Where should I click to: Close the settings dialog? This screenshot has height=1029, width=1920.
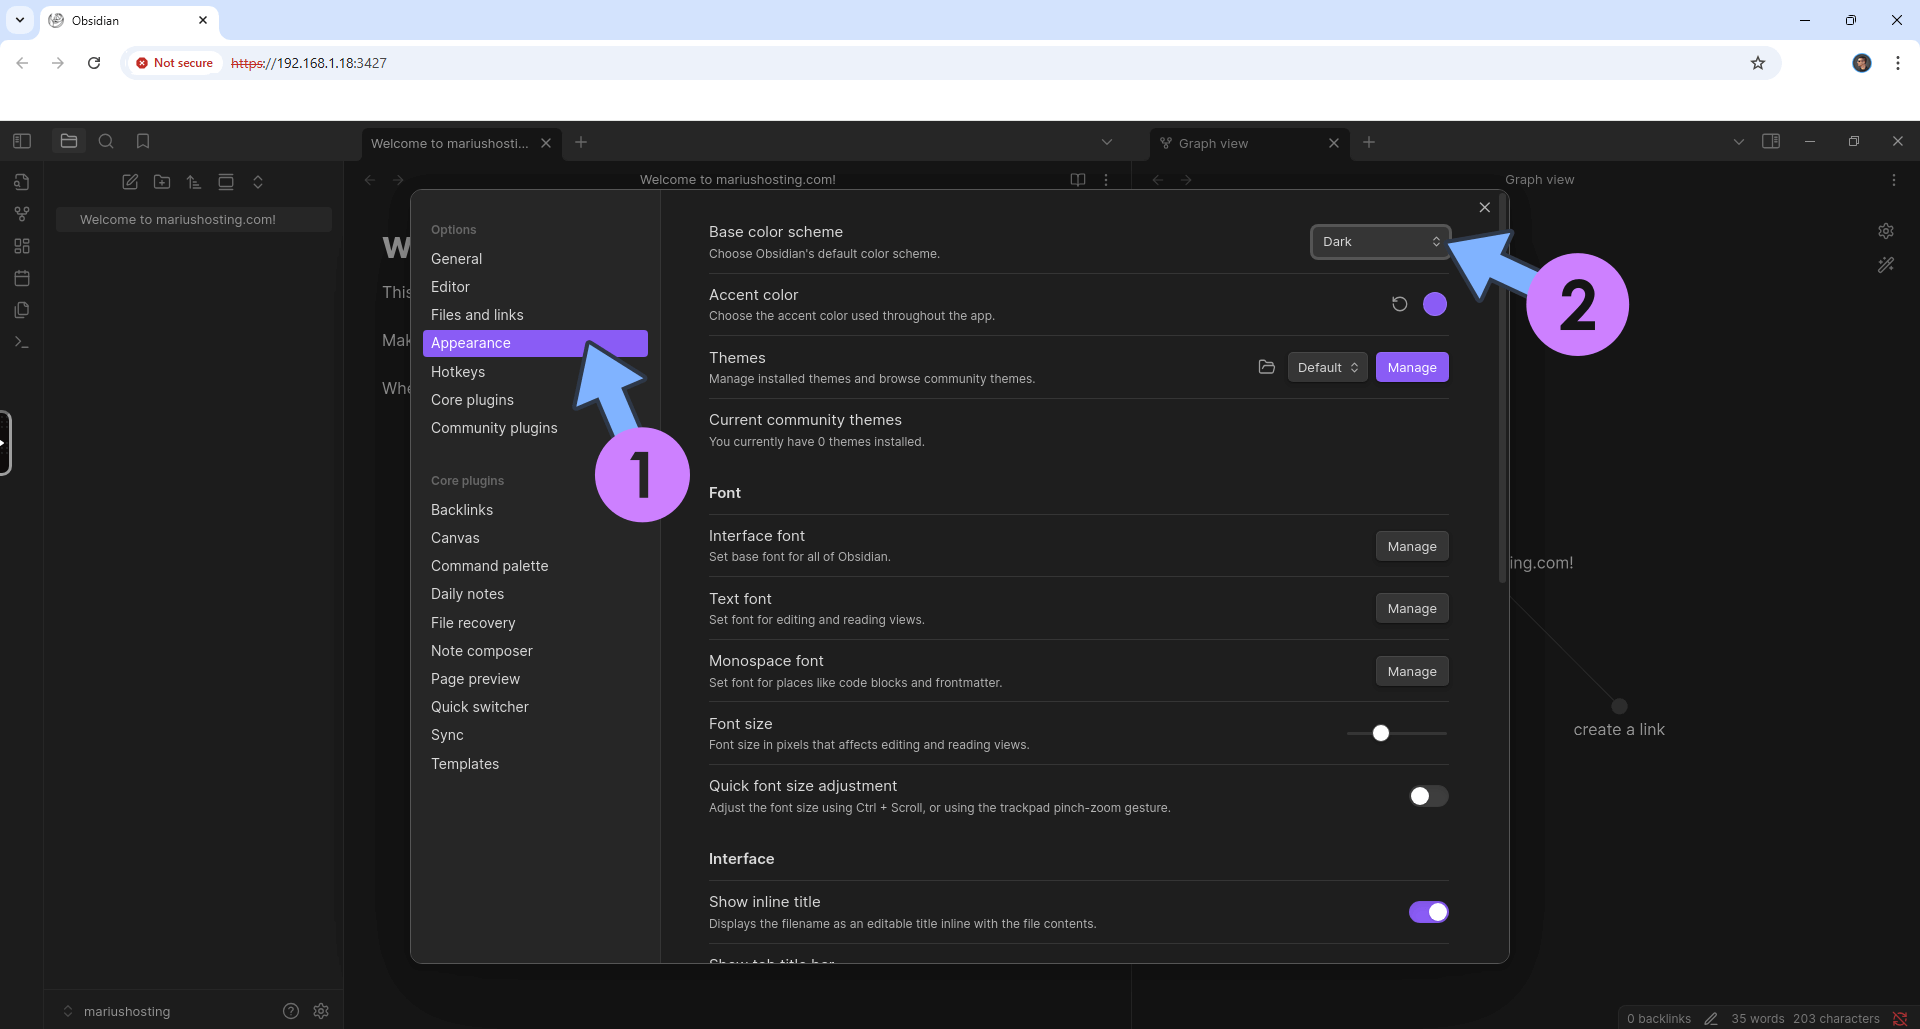[x=1485, y=207]
